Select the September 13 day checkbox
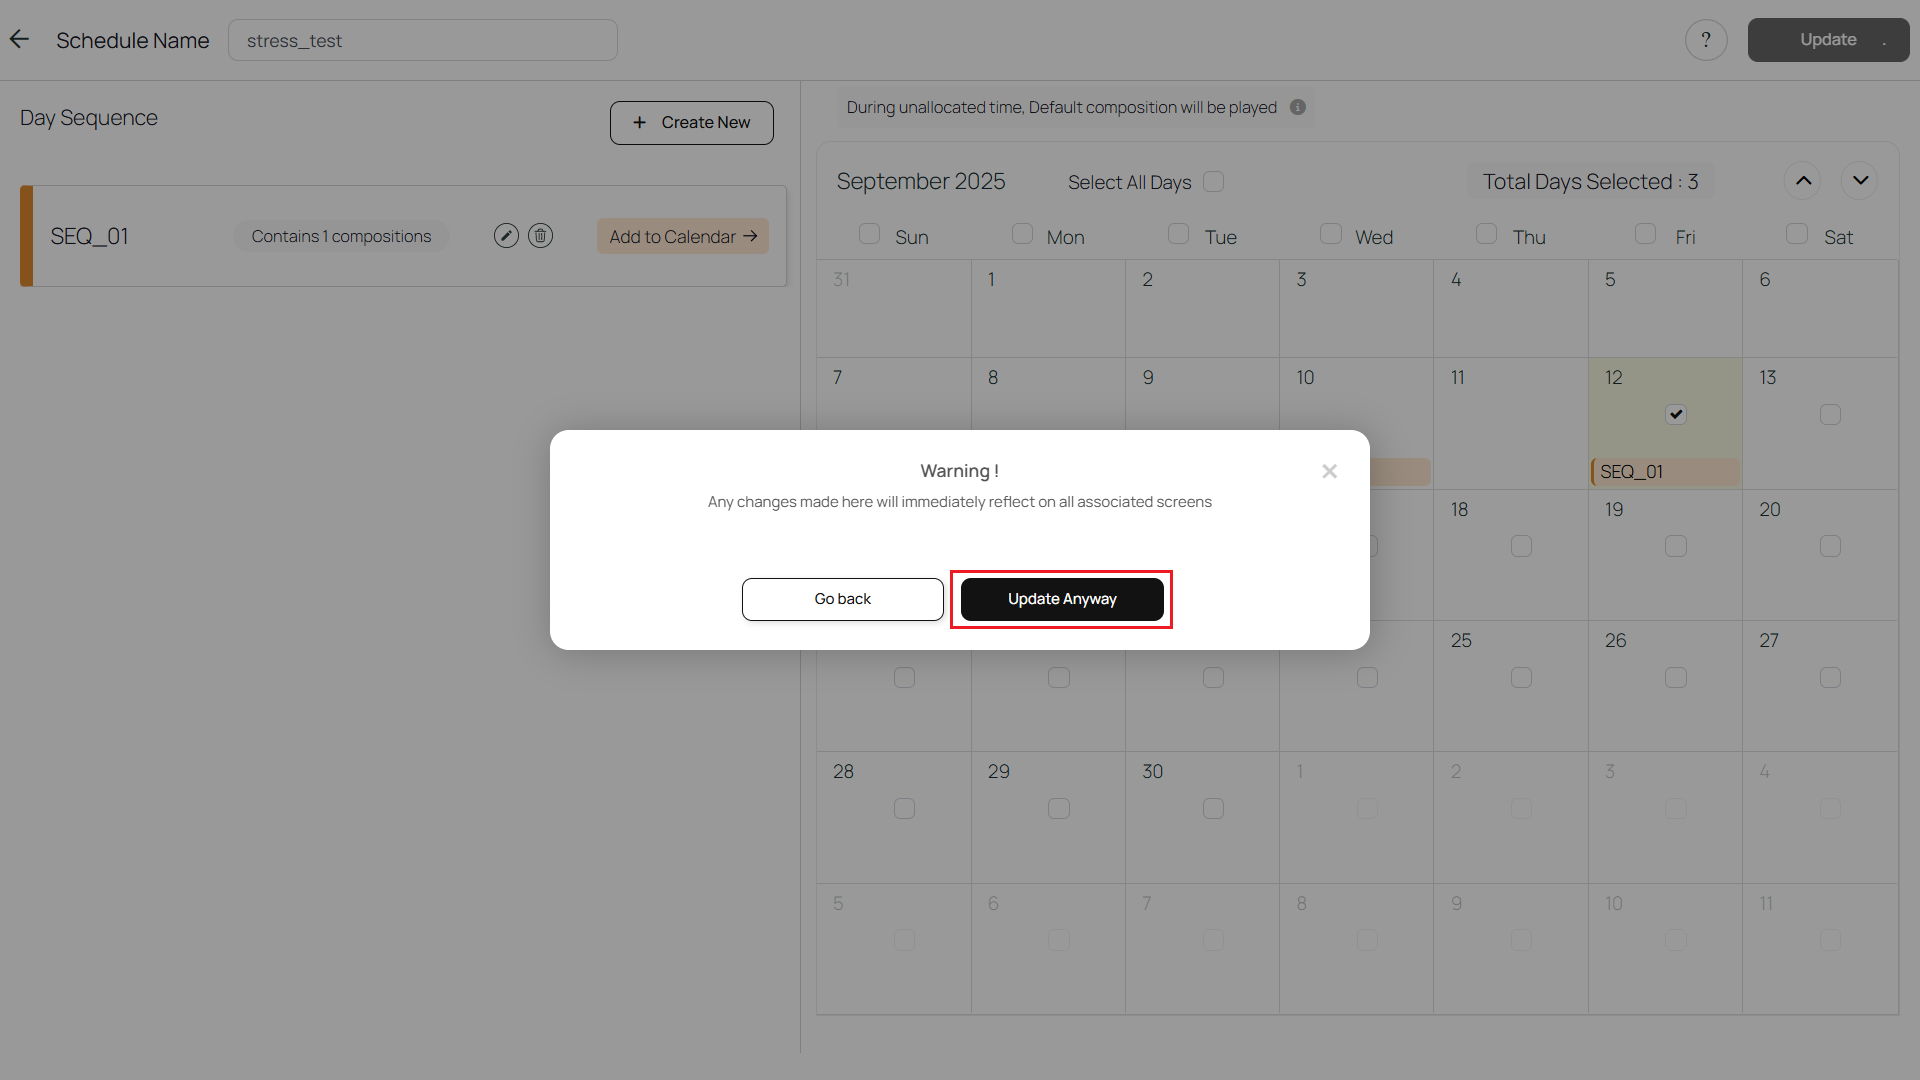This screenshot has height=1080, width=1920. (x=1830, y=414)
